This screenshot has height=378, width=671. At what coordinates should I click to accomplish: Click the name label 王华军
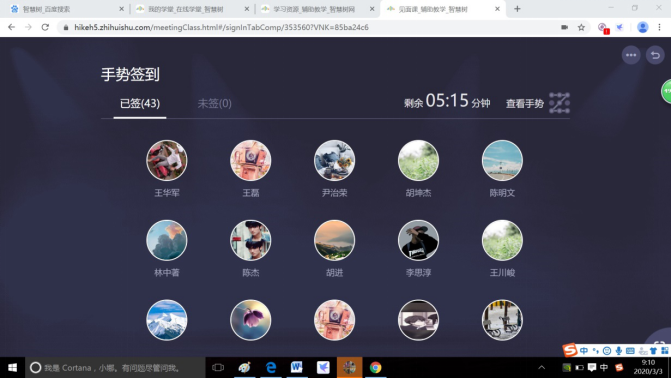click(x=167, y=193)
